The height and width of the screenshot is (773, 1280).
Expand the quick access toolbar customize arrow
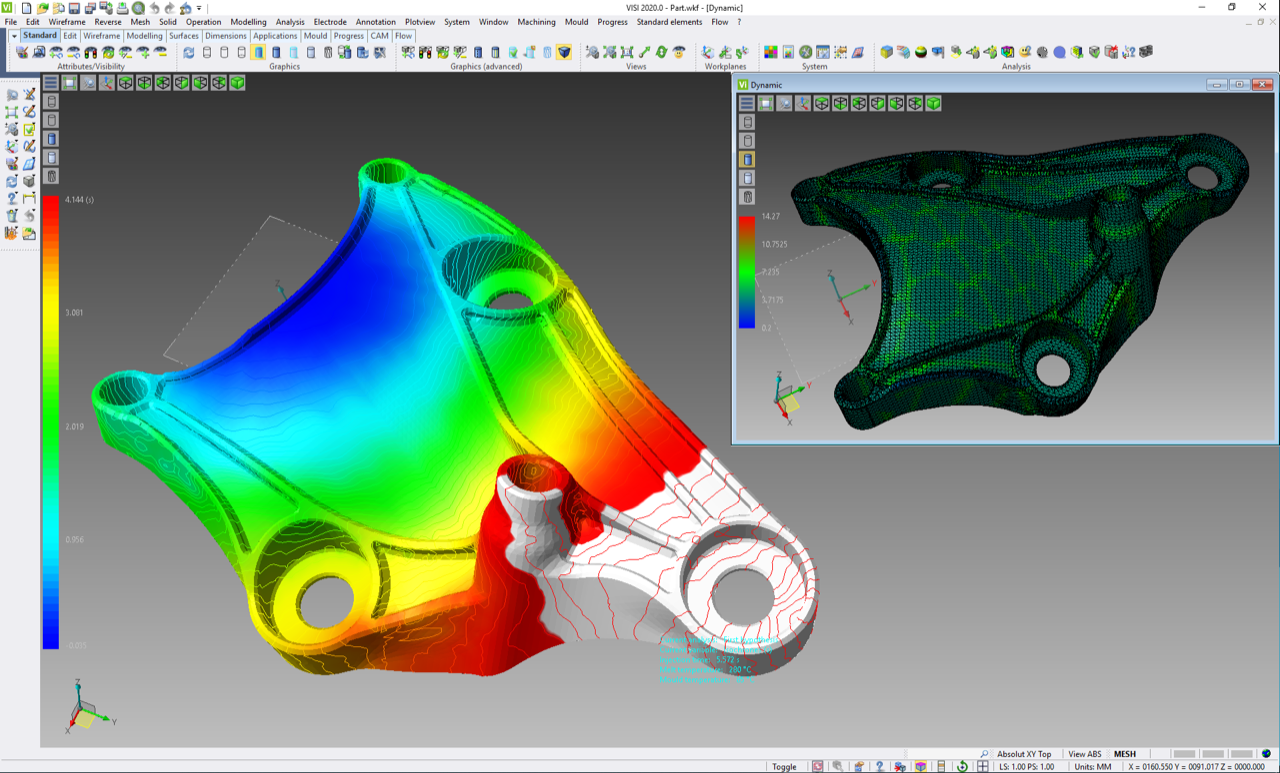199,8
